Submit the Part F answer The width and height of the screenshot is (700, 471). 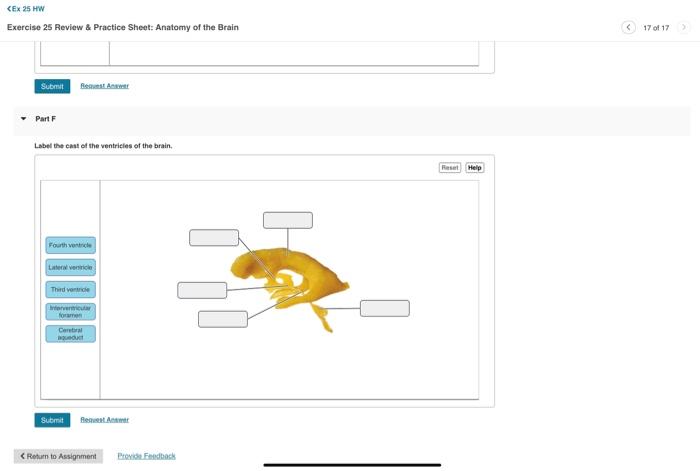click(x=52, y=420)
